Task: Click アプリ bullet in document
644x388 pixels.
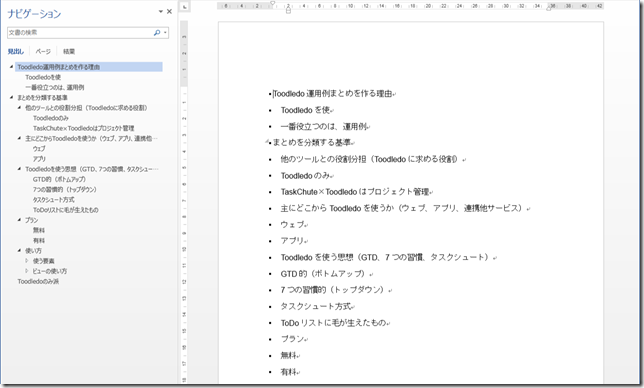Action: point(292,241)
